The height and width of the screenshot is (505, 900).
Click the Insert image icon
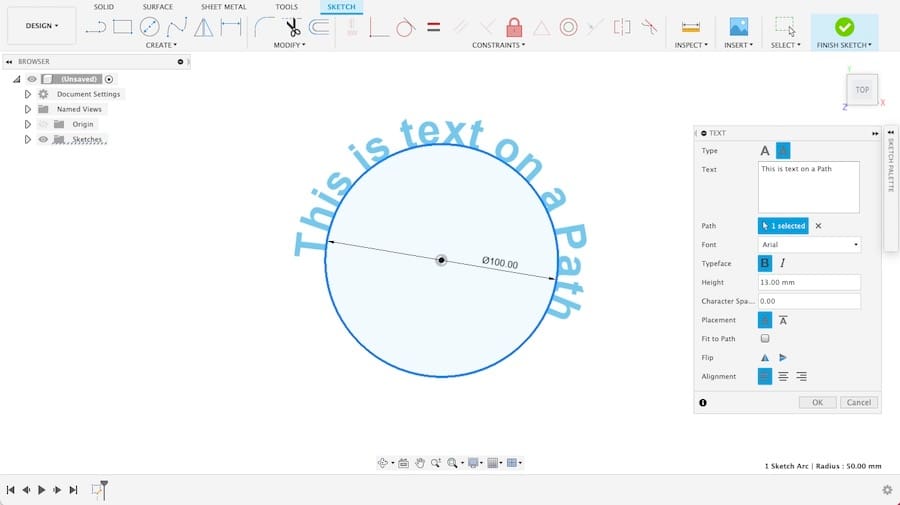738,27
